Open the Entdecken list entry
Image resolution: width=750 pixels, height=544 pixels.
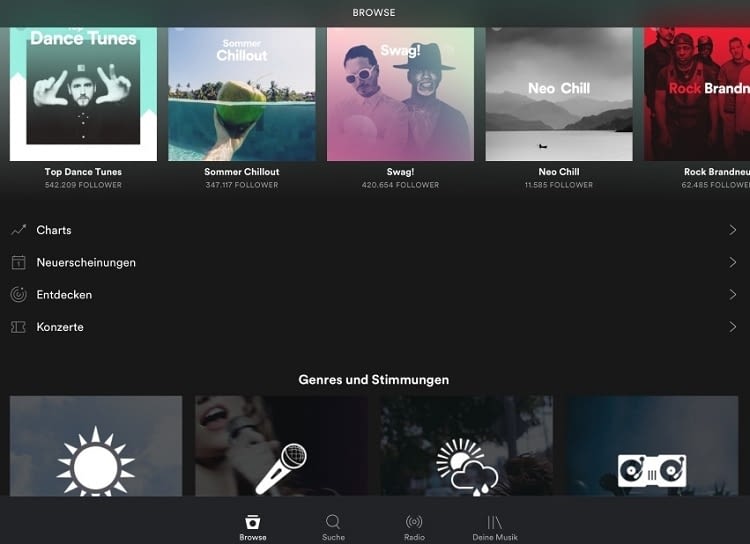pyautogui.click(x=375, y=294)
